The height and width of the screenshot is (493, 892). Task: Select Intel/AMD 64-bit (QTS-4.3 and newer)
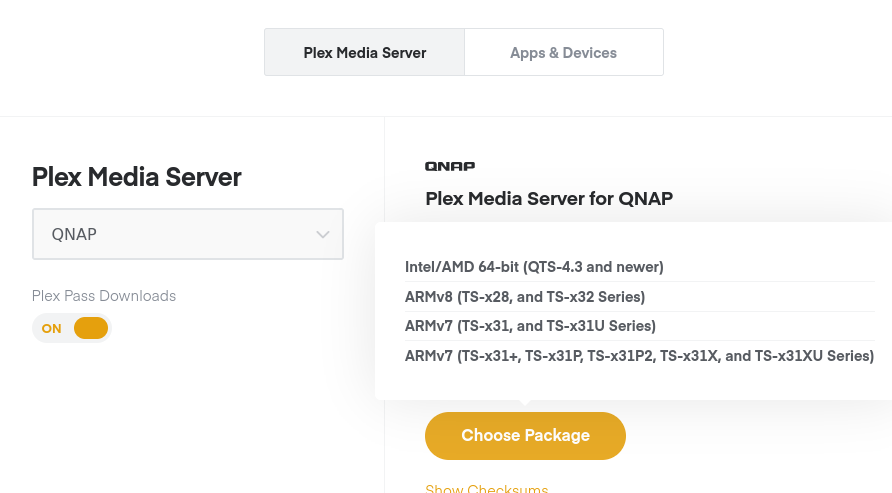pyautogui.click(x=534, y=267)
